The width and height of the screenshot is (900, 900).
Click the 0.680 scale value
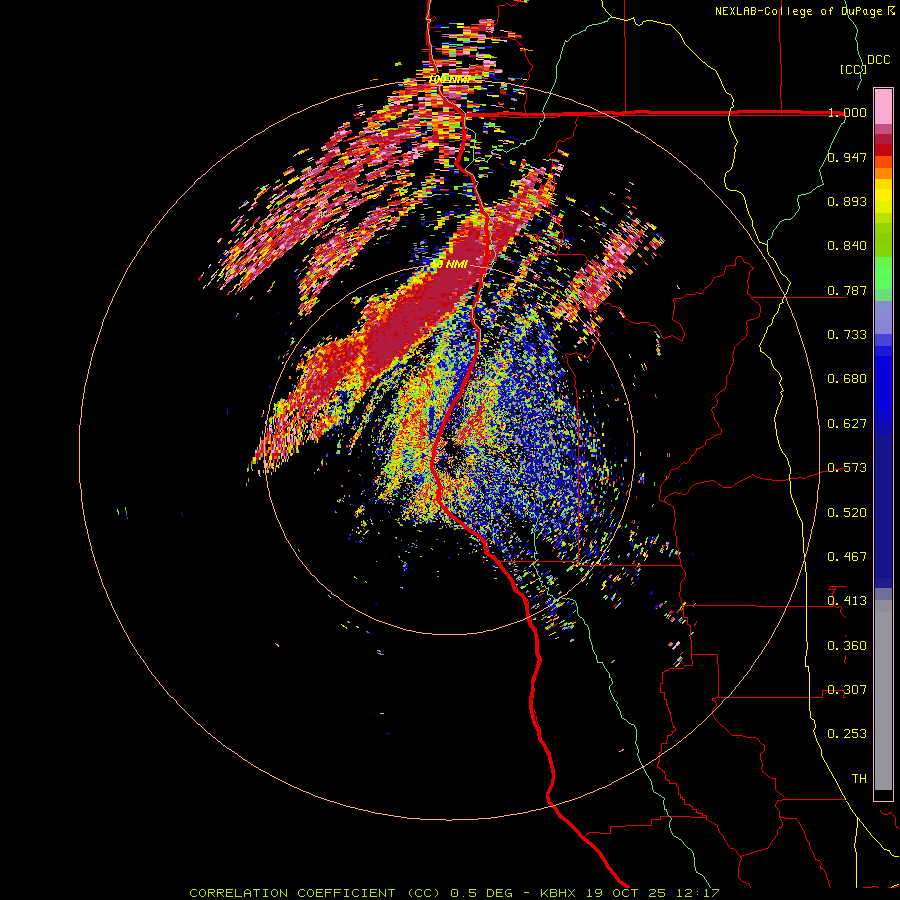(847, 379)
